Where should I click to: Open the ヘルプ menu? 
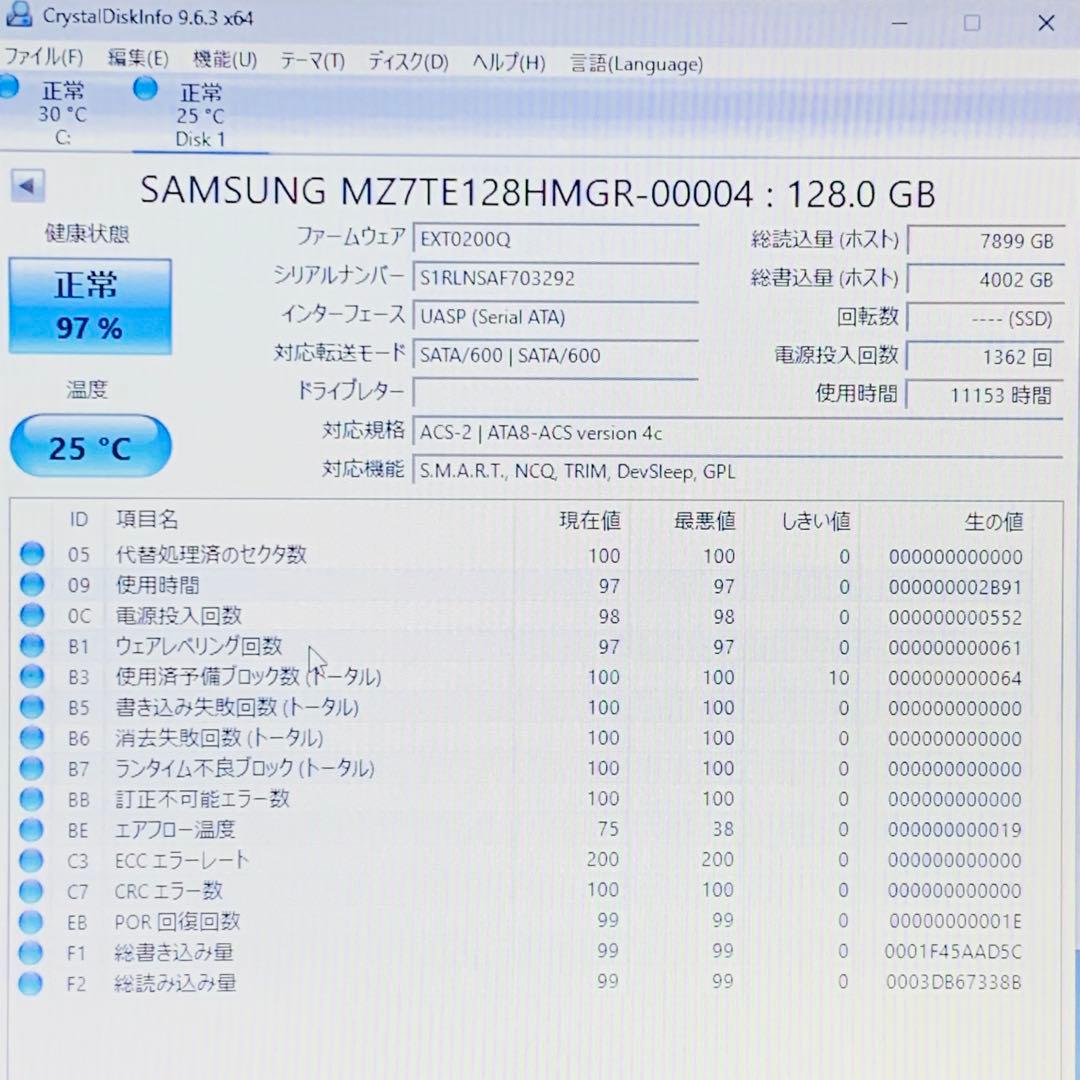point(508,61)
